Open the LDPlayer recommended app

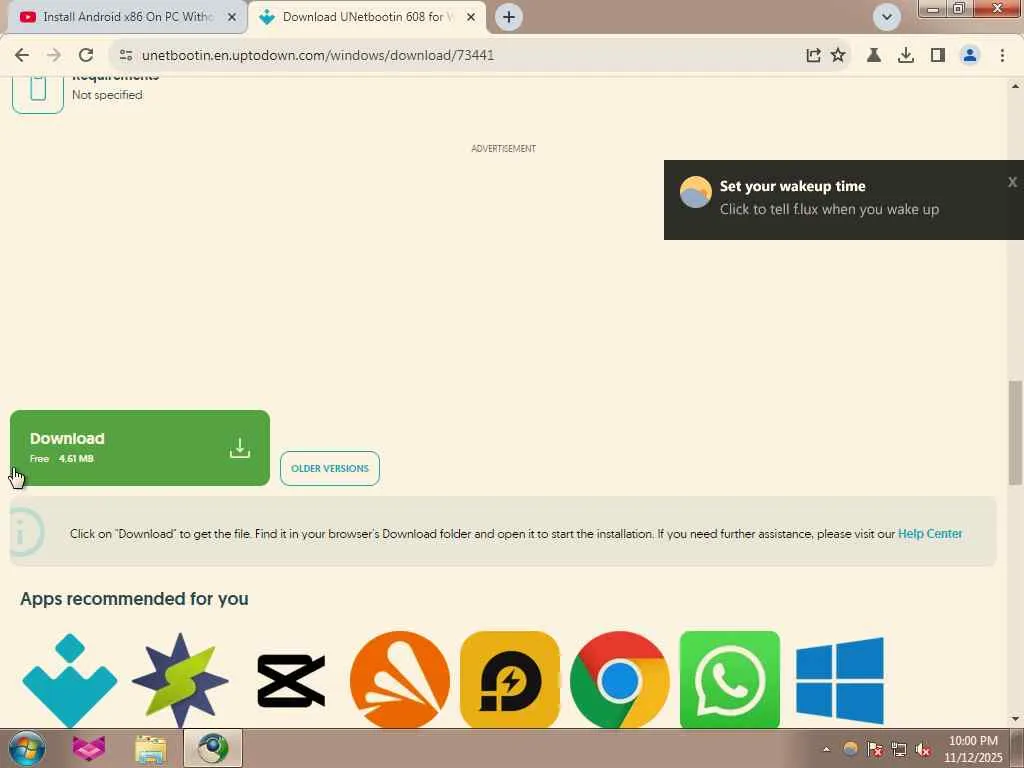pyautogui.click(x=510, y=680)
